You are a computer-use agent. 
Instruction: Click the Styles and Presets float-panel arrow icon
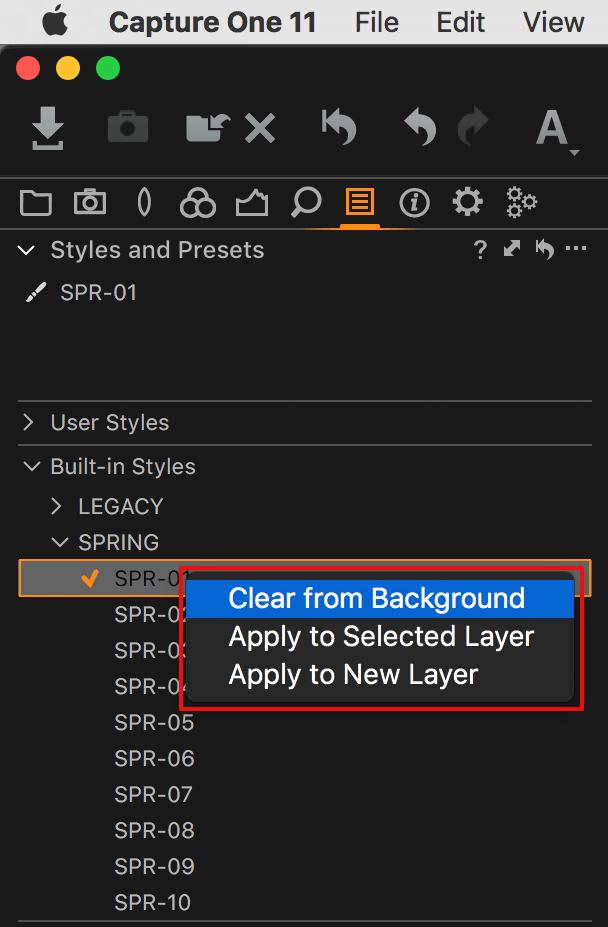point(512,249)
